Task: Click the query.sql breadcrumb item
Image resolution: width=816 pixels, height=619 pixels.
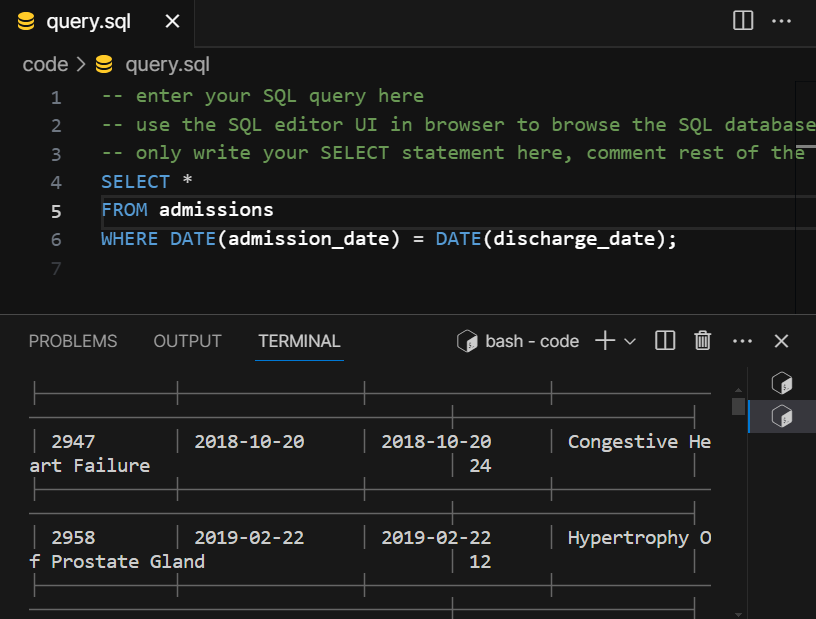Action: [167, 65]
